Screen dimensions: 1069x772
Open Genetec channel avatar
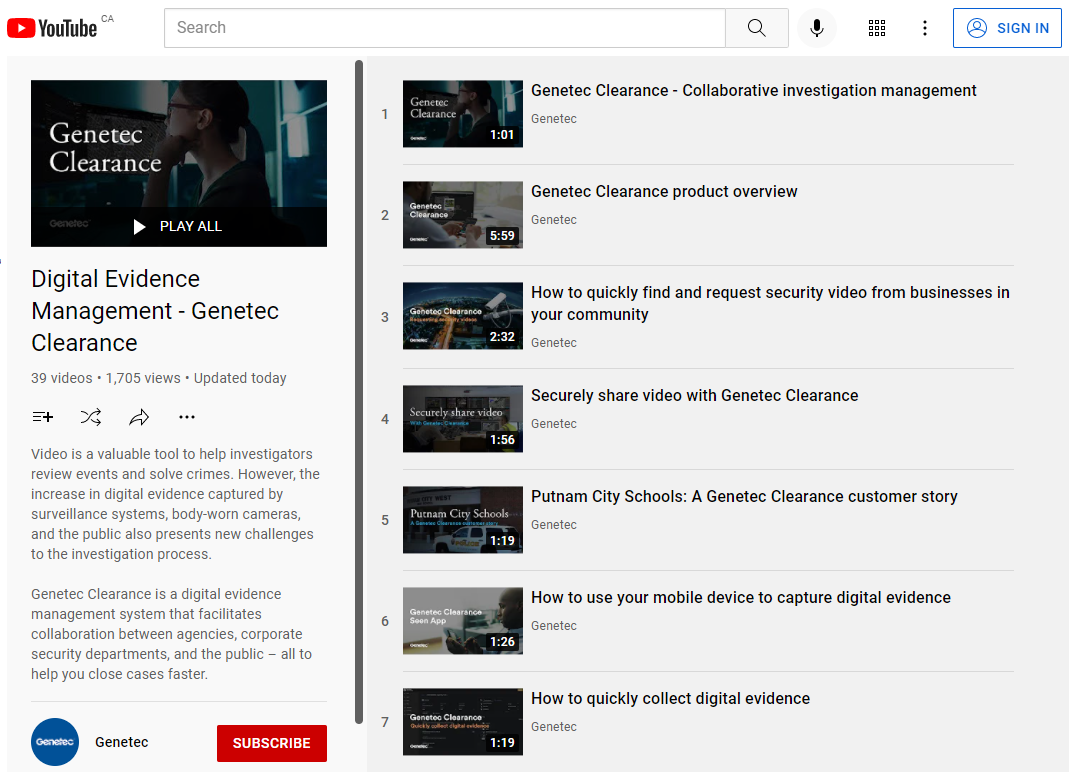point(55,742)
